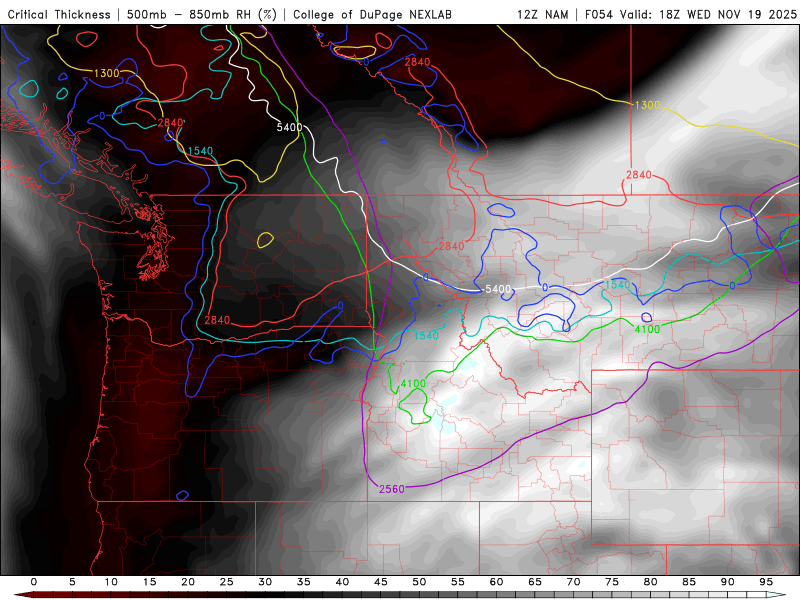Image resolution: width=800 pixels, height=600 pixels.
Task: Click the 'F054 Valid: 18Z WED NOV 19 2025' text
Action: pos(690,14)
